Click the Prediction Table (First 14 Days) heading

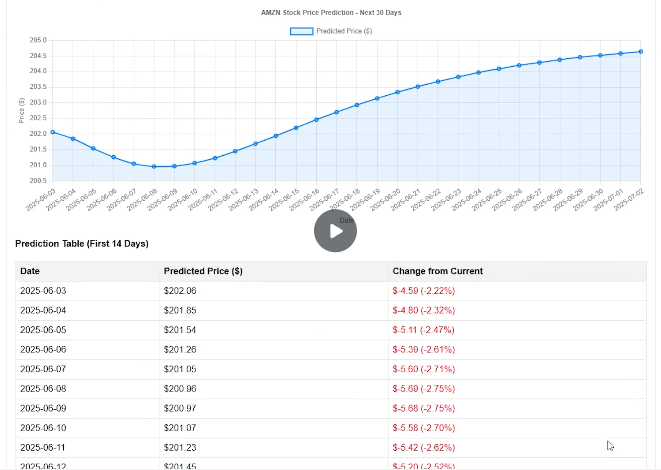pos(82,244)
